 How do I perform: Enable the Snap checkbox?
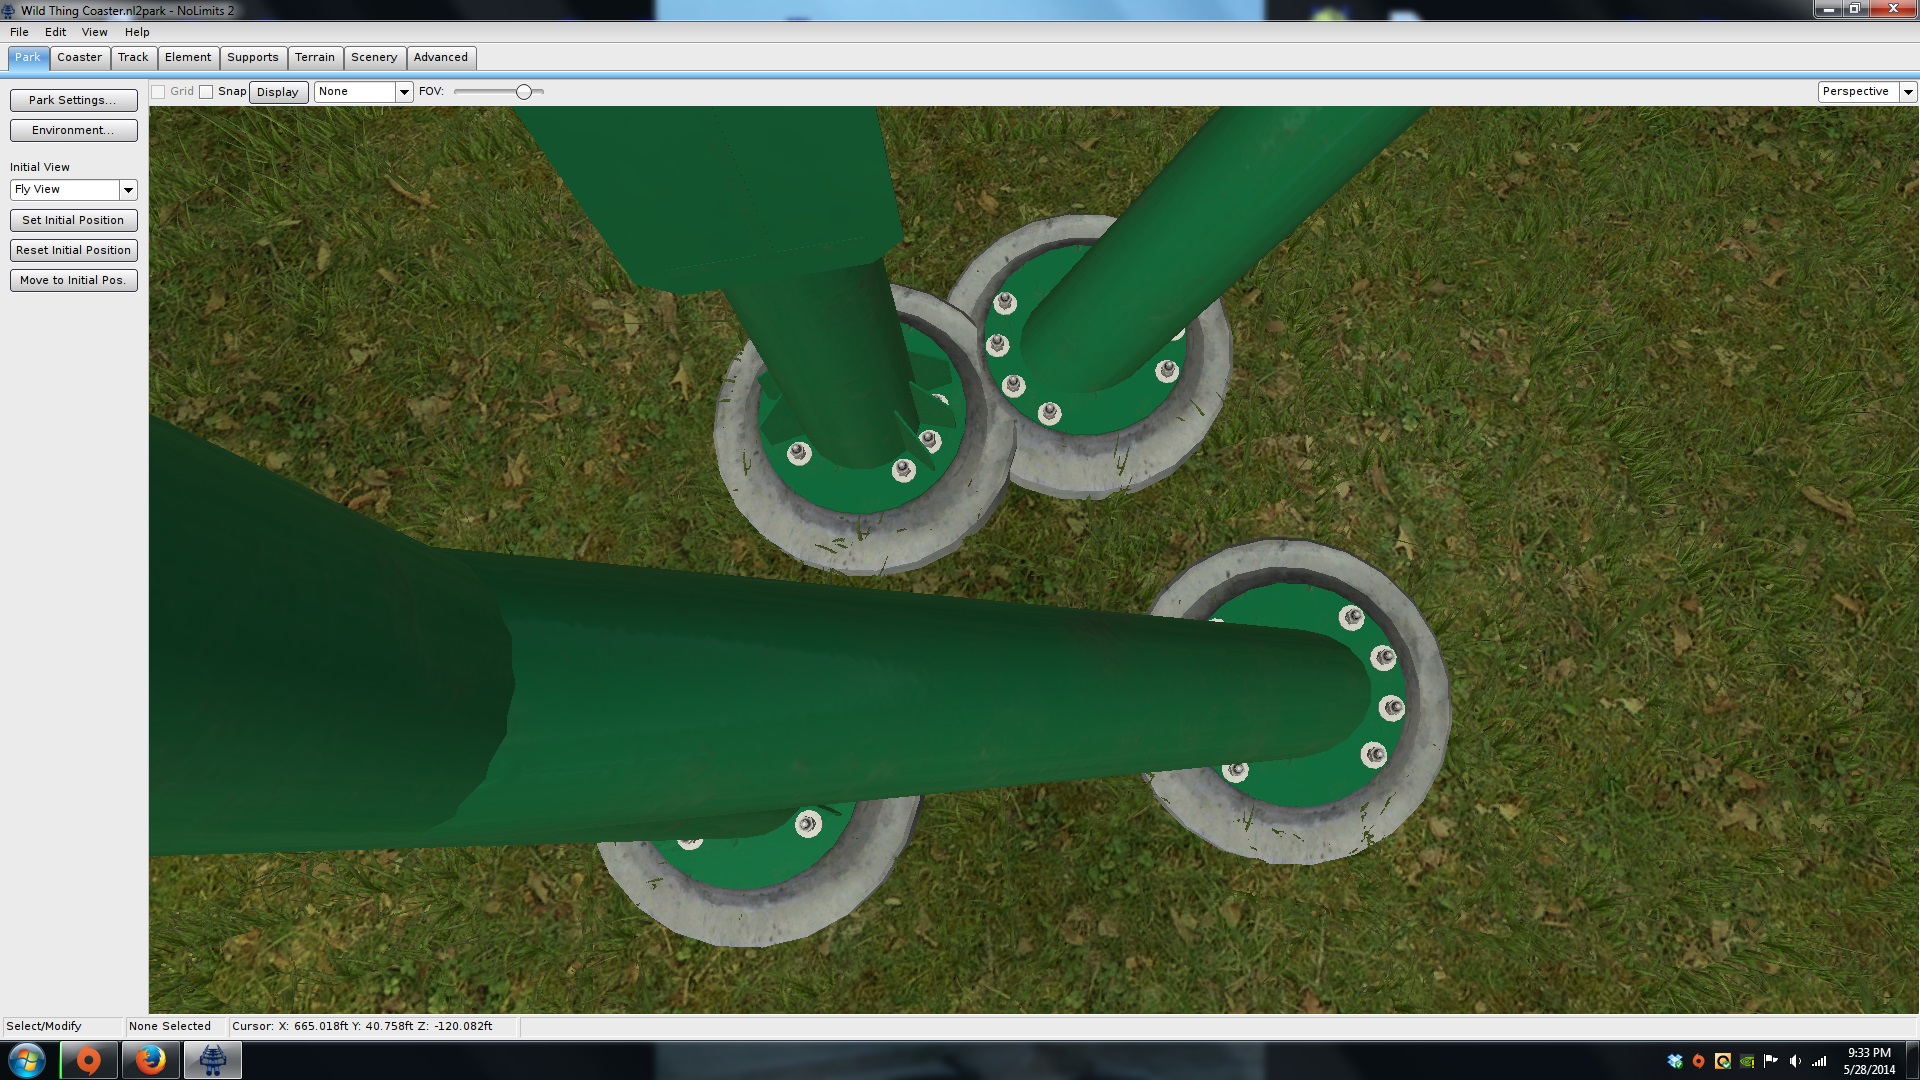pos(206,92)
